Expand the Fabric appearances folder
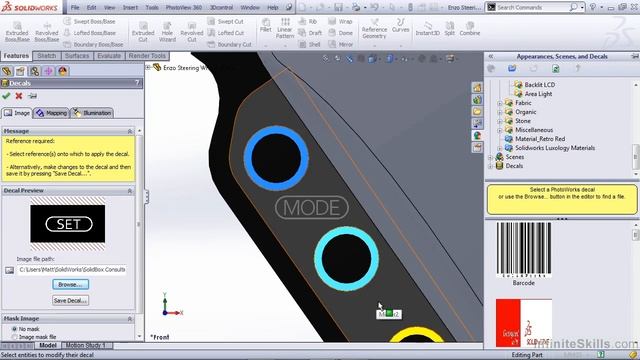The image size is (640, 360). tap(500, 103)
